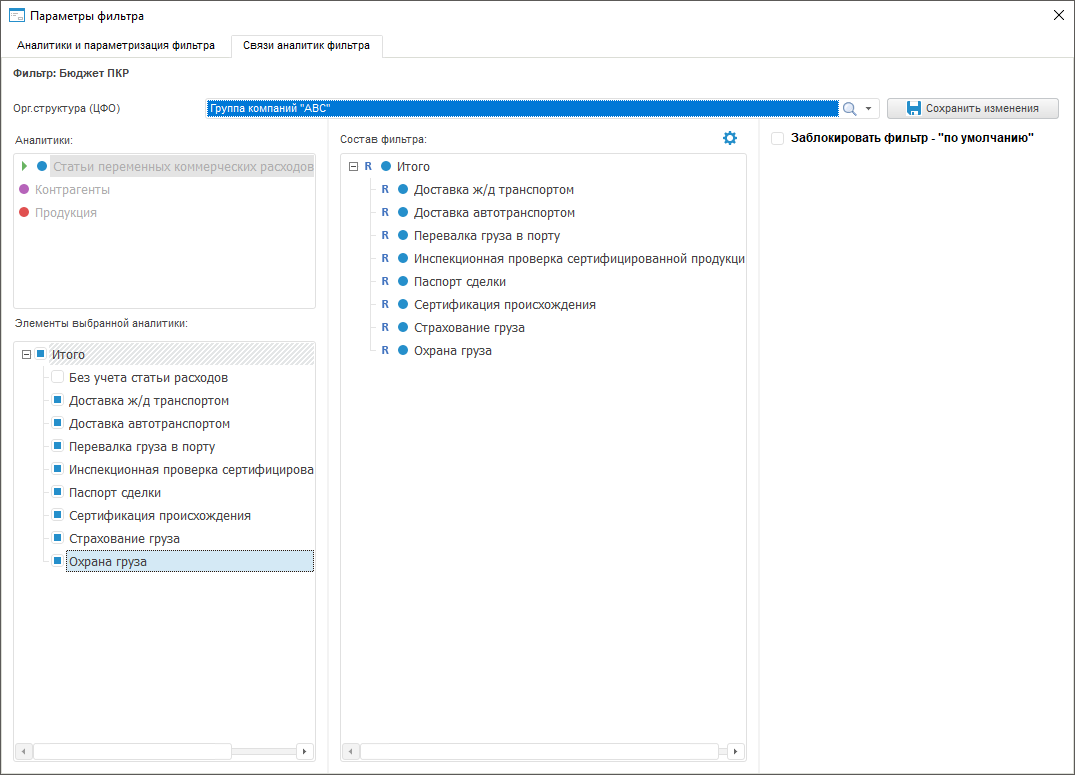
Task: Select Контрагенты analytic
Action: click(72, 189)
